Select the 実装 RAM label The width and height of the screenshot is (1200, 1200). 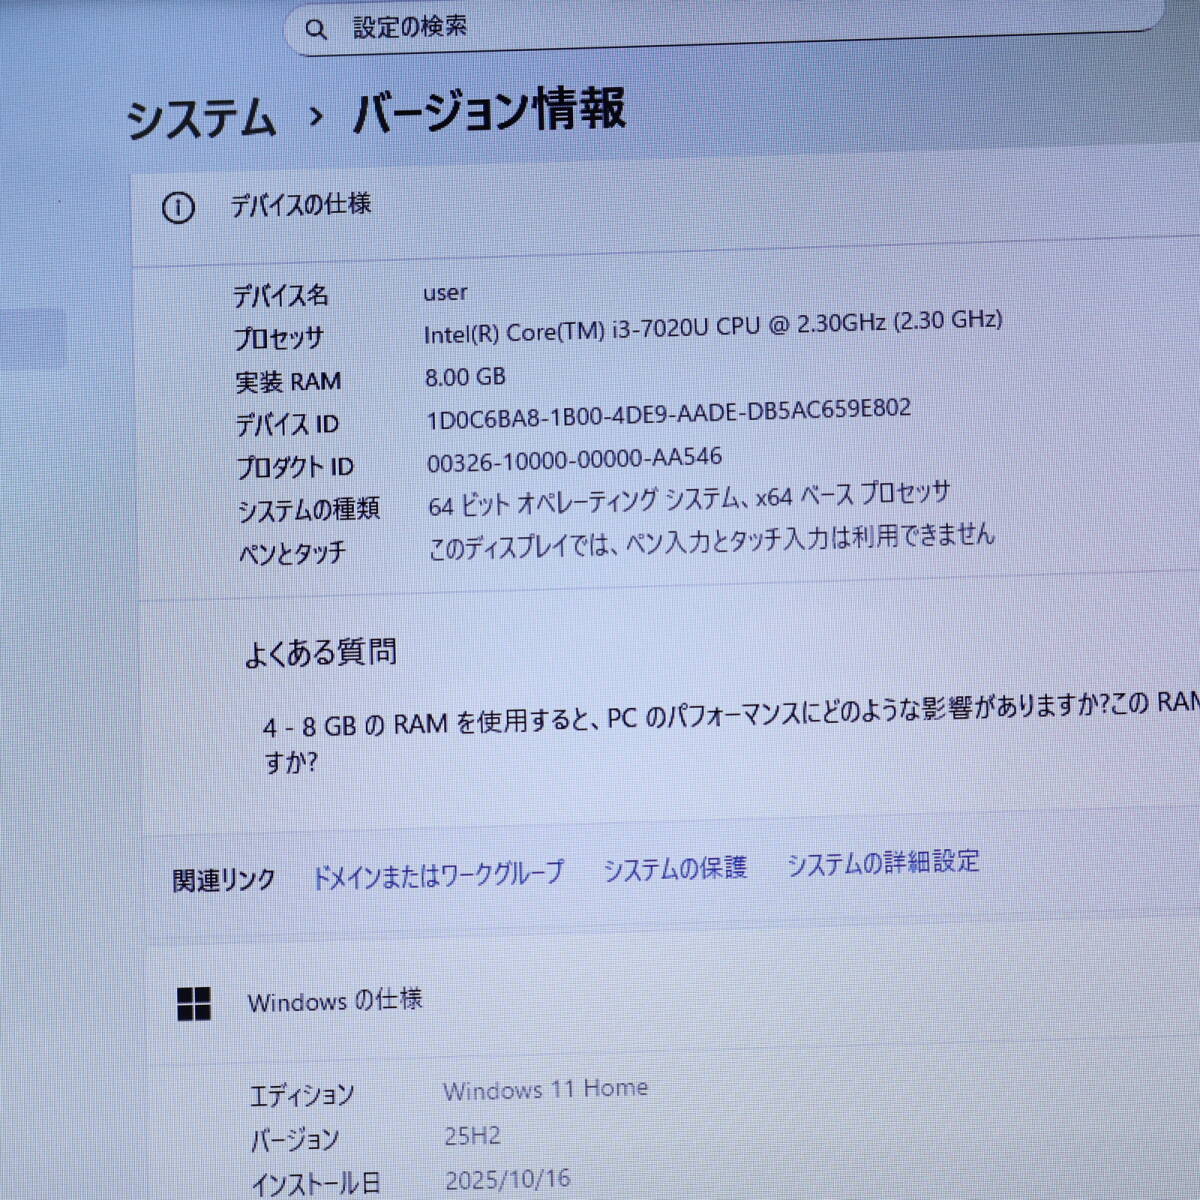pyautogui.click(x=288, y=382)
